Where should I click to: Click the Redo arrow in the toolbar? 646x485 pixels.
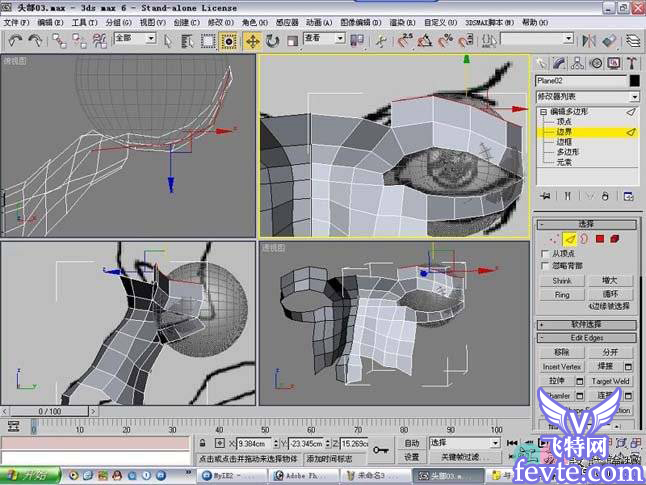[36, 40]
